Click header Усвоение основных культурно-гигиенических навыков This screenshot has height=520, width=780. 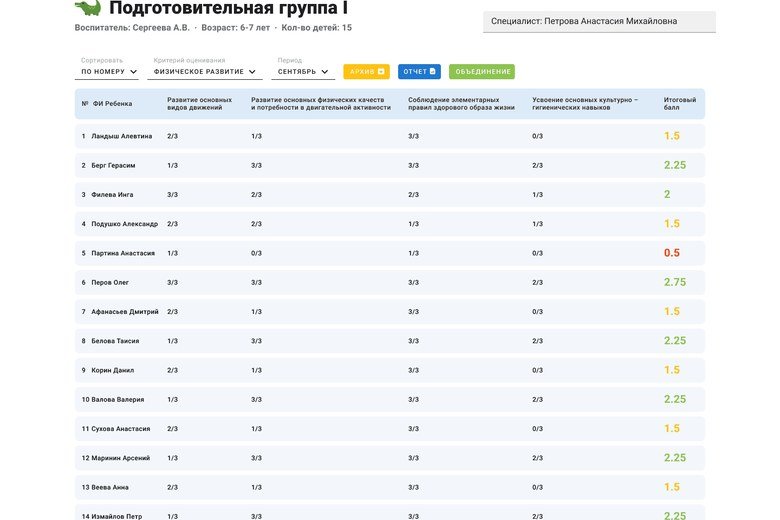pos(585,104)
